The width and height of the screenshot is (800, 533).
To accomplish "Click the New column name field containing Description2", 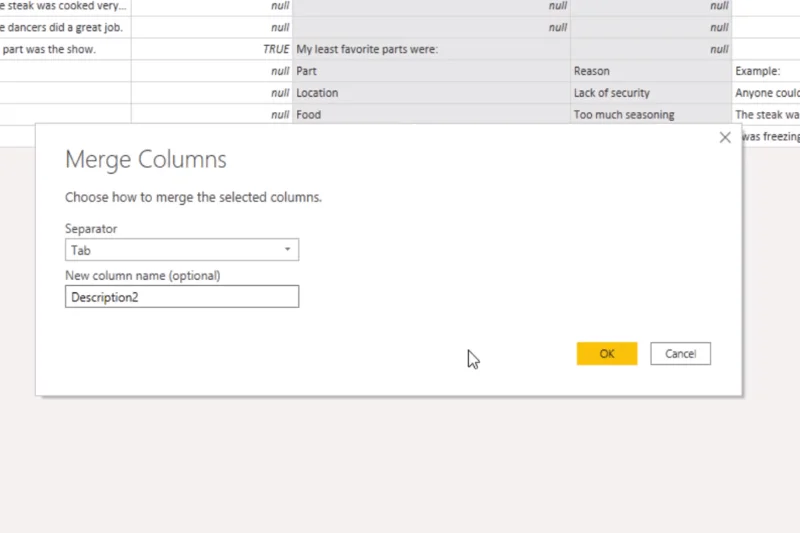I will pyautogui.click(x=182, y=297).
